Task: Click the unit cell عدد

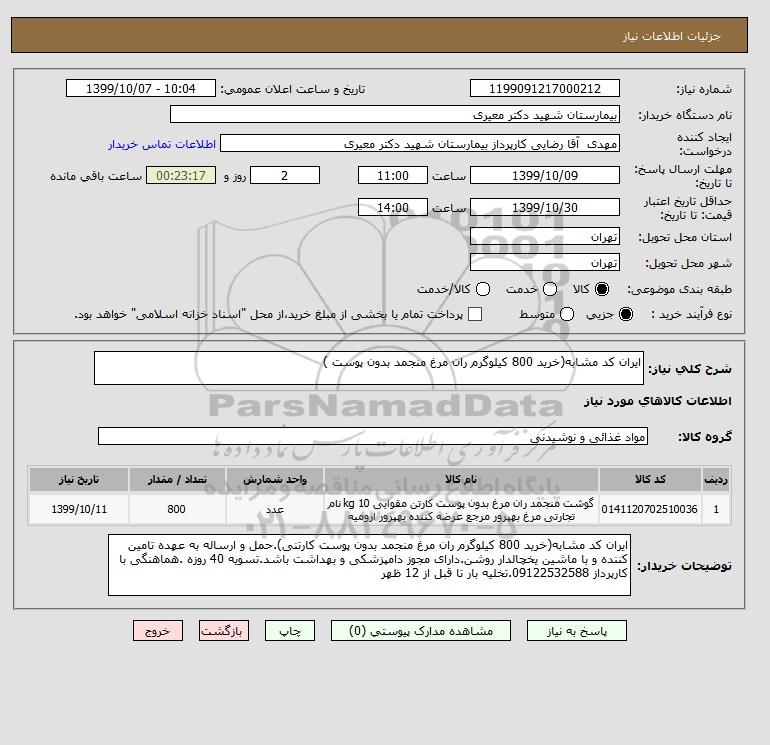Action: [x=275, y=509]
